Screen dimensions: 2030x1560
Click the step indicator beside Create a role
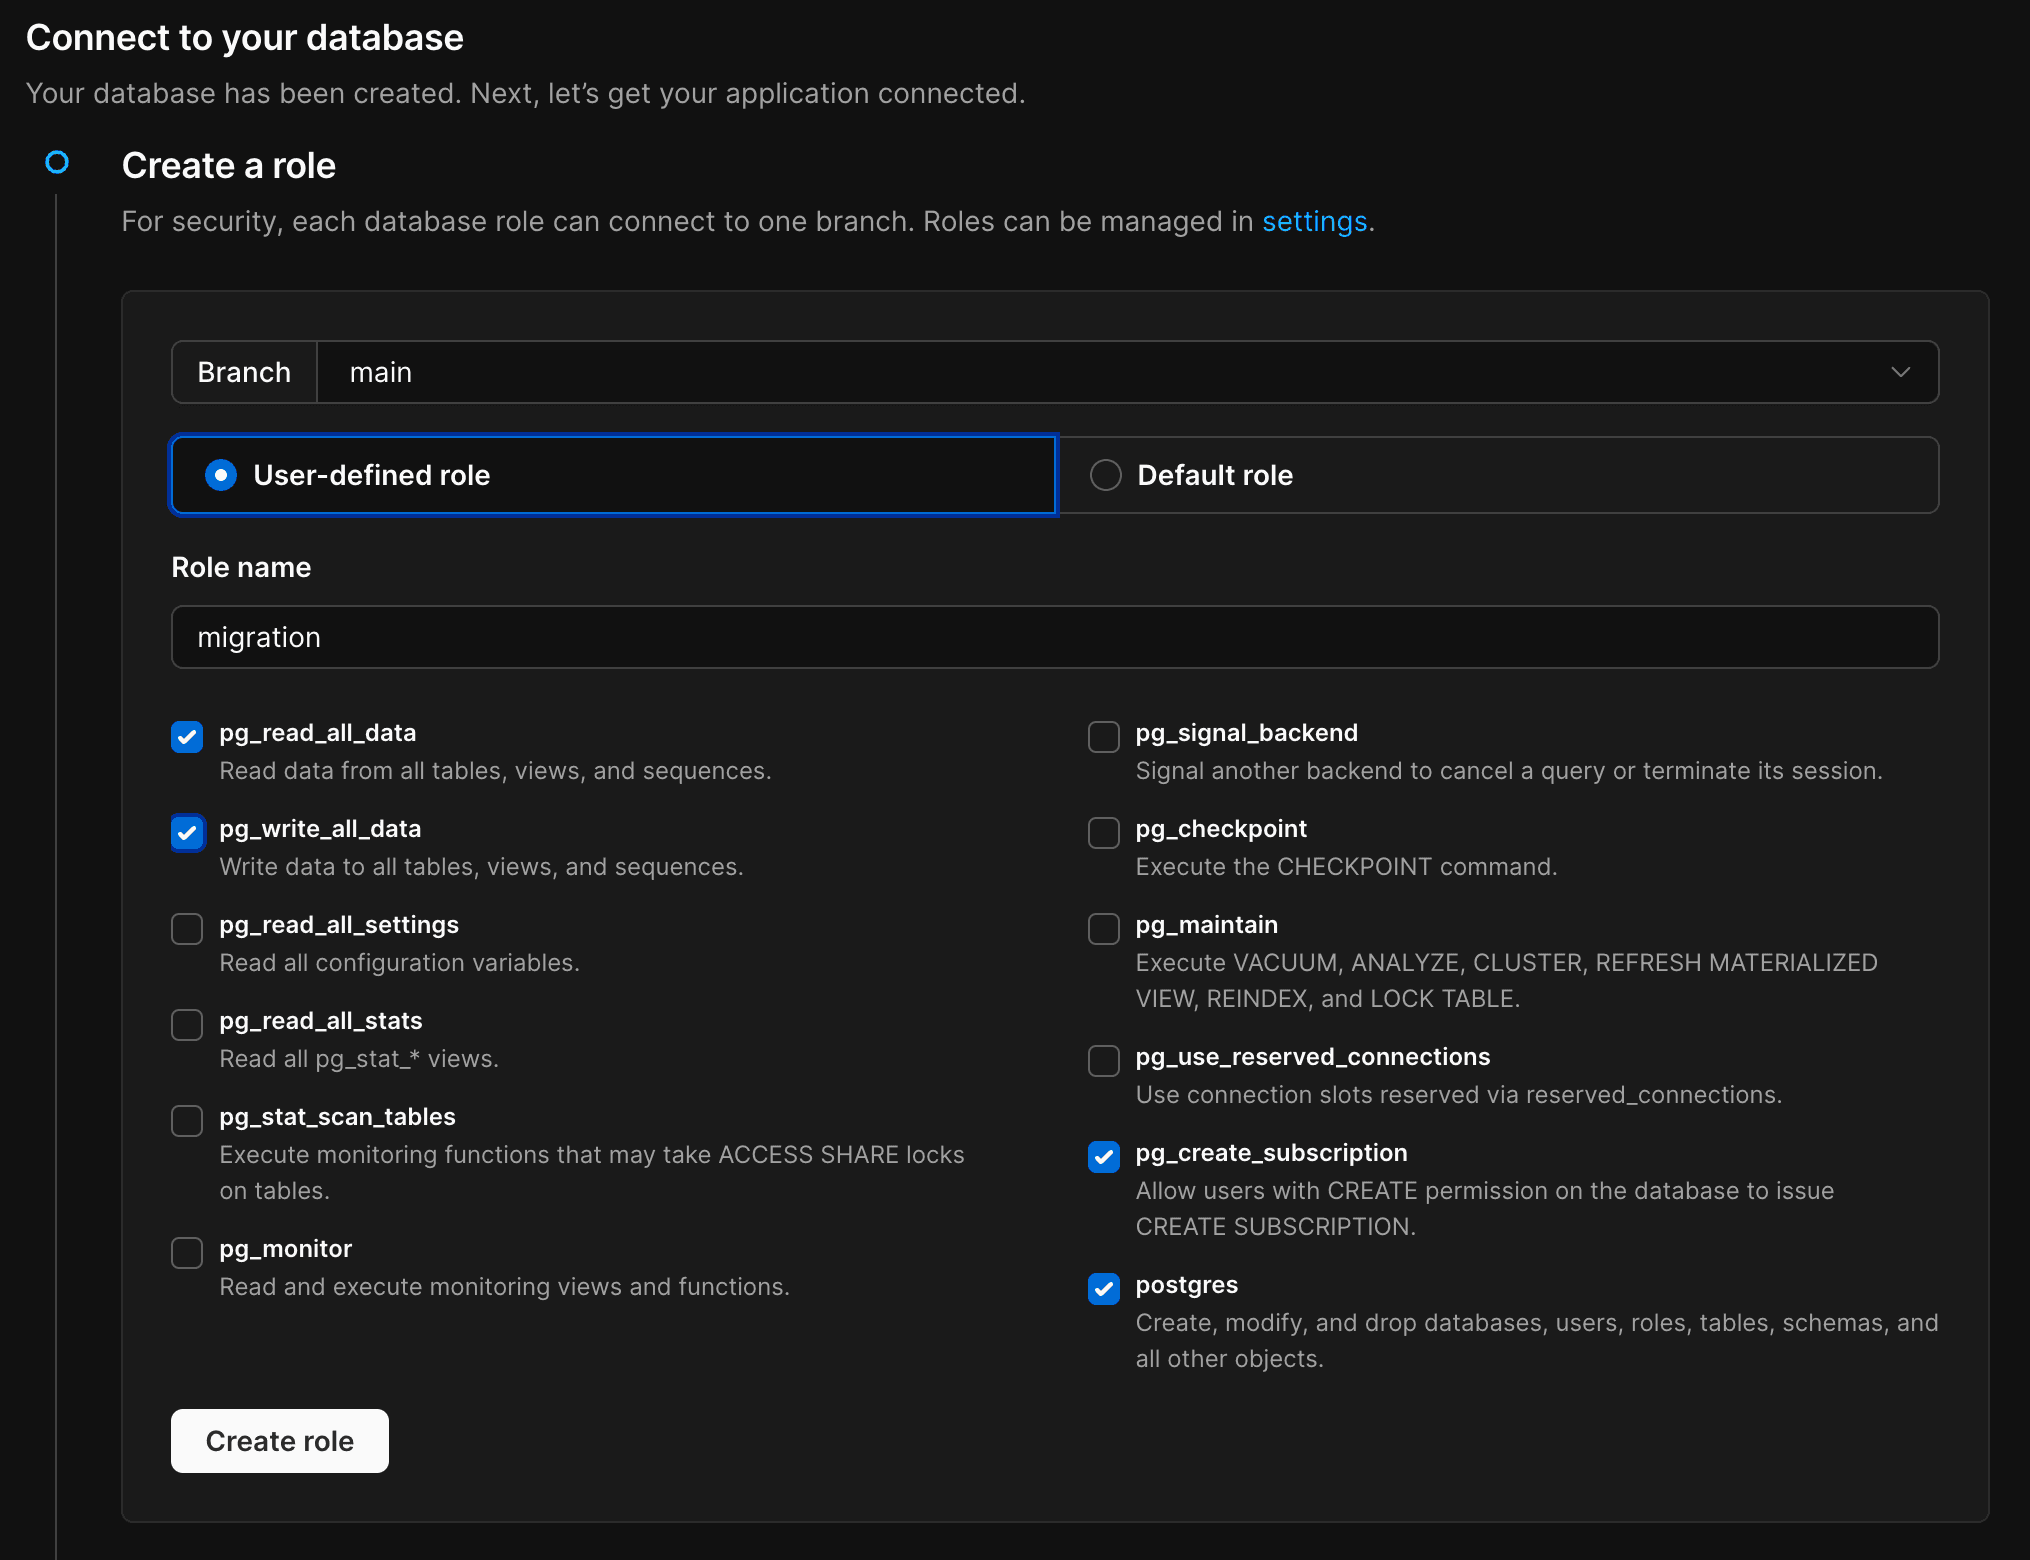click(x=57, y=161)
